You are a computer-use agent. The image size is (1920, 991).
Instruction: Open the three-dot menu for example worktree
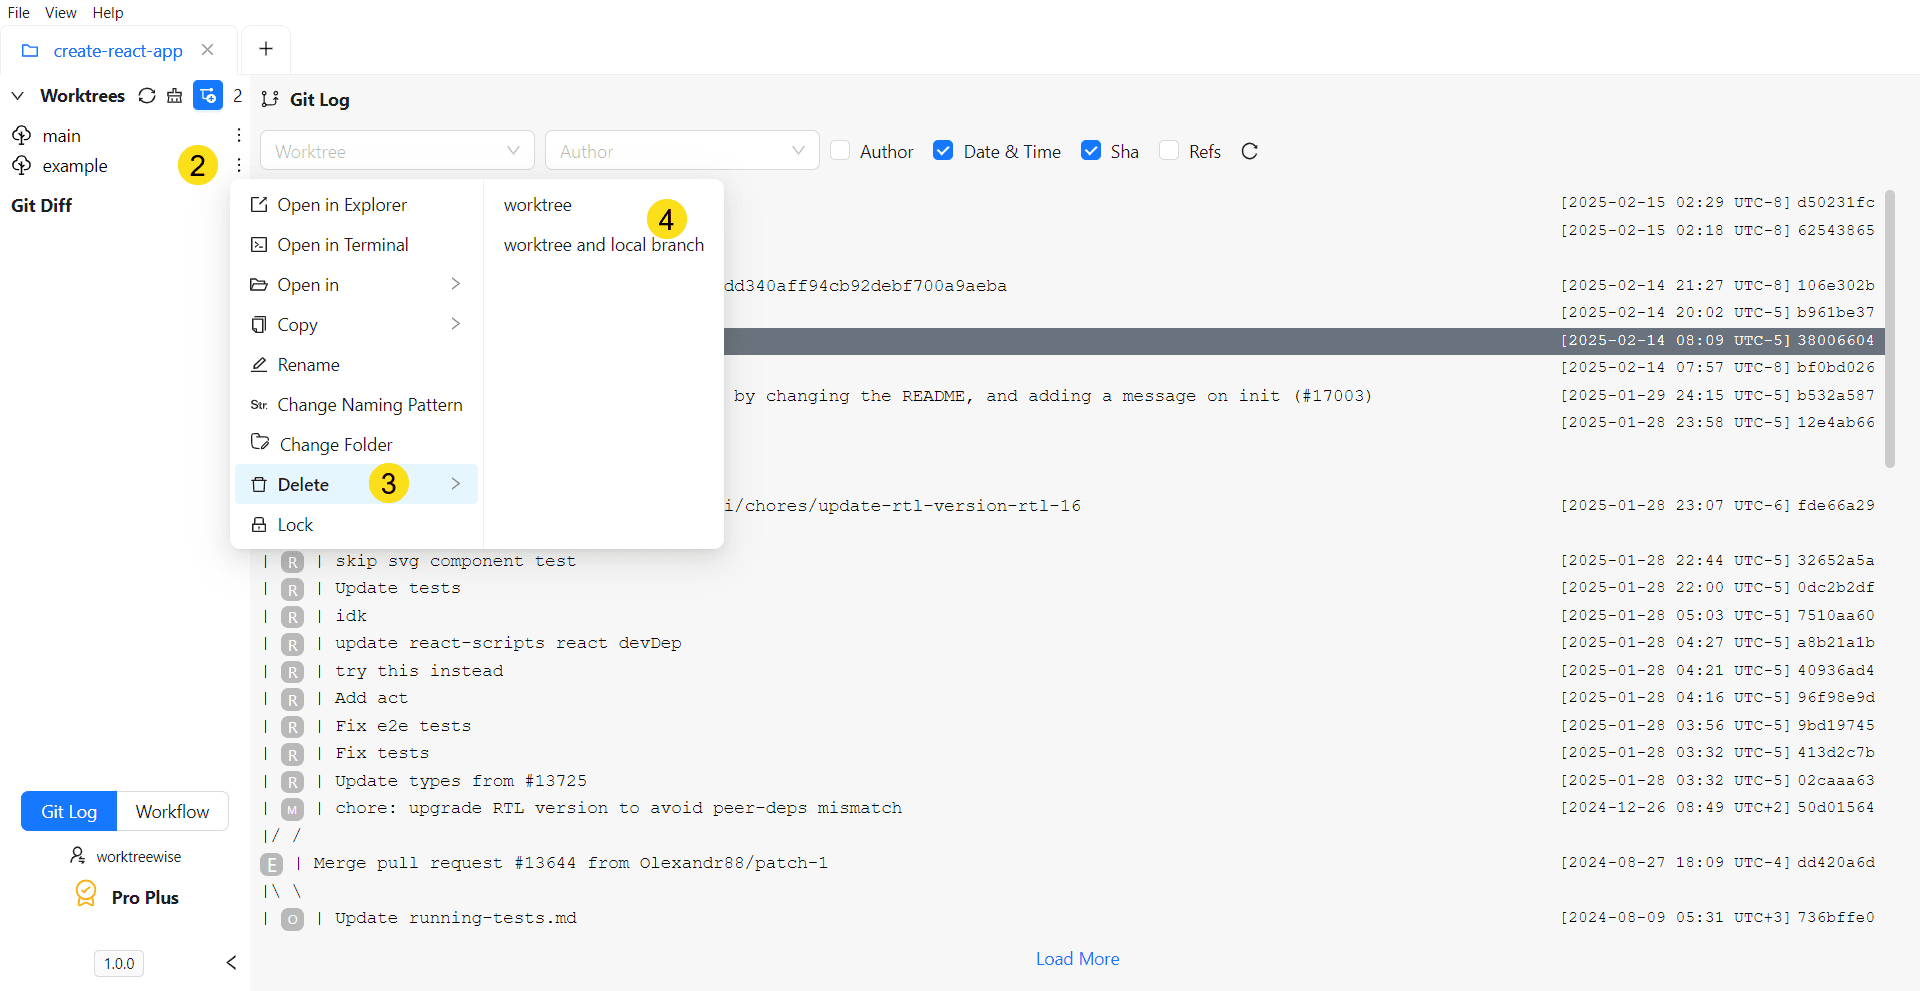pyautogui.click(x=239, y=165)
